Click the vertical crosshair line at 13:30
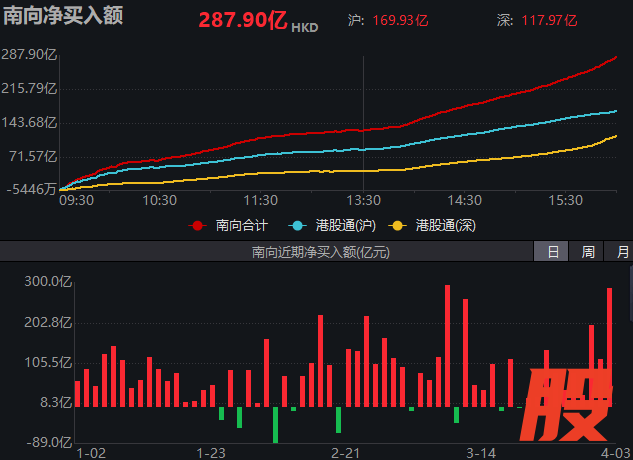This screenshot has width=633, height=460. (362, 120)
